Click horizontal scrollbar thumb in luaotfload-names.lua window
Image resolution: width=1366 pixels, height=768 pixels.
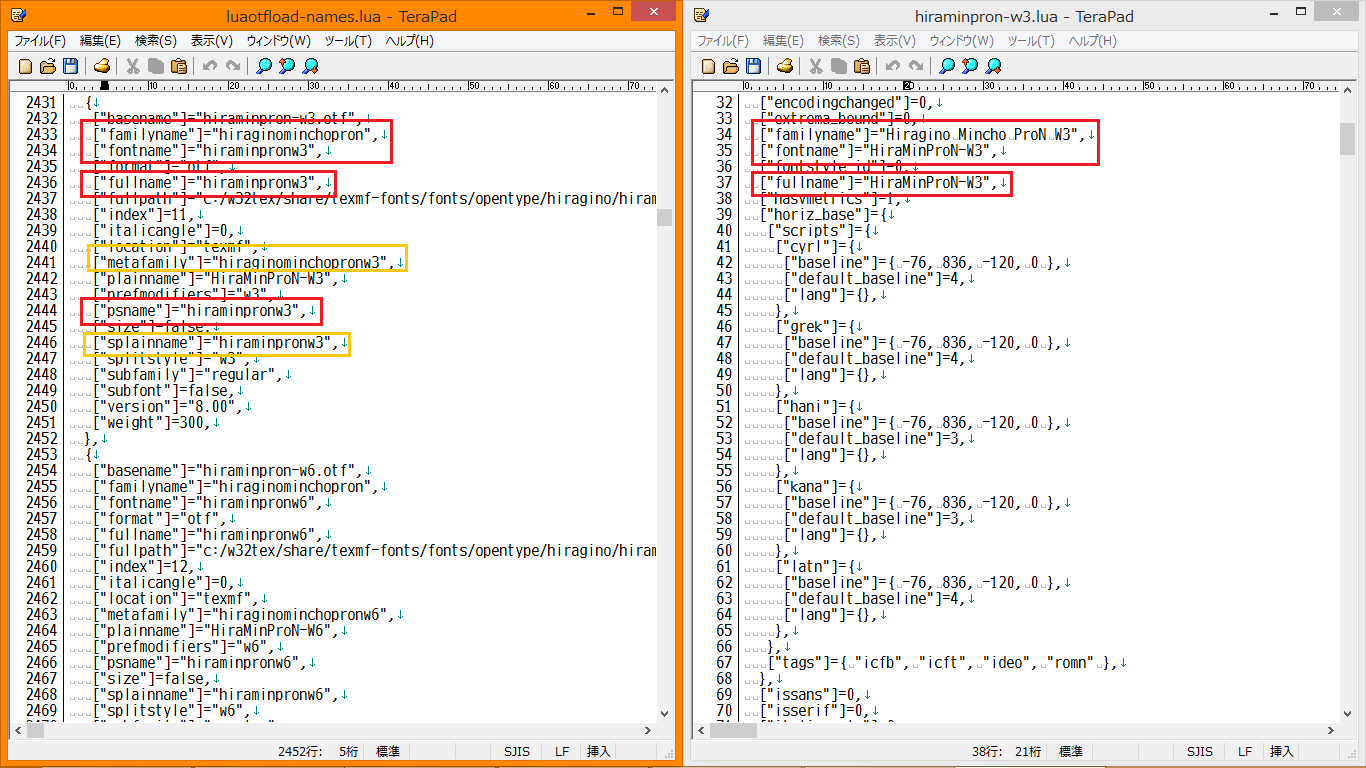coord(36,730)
